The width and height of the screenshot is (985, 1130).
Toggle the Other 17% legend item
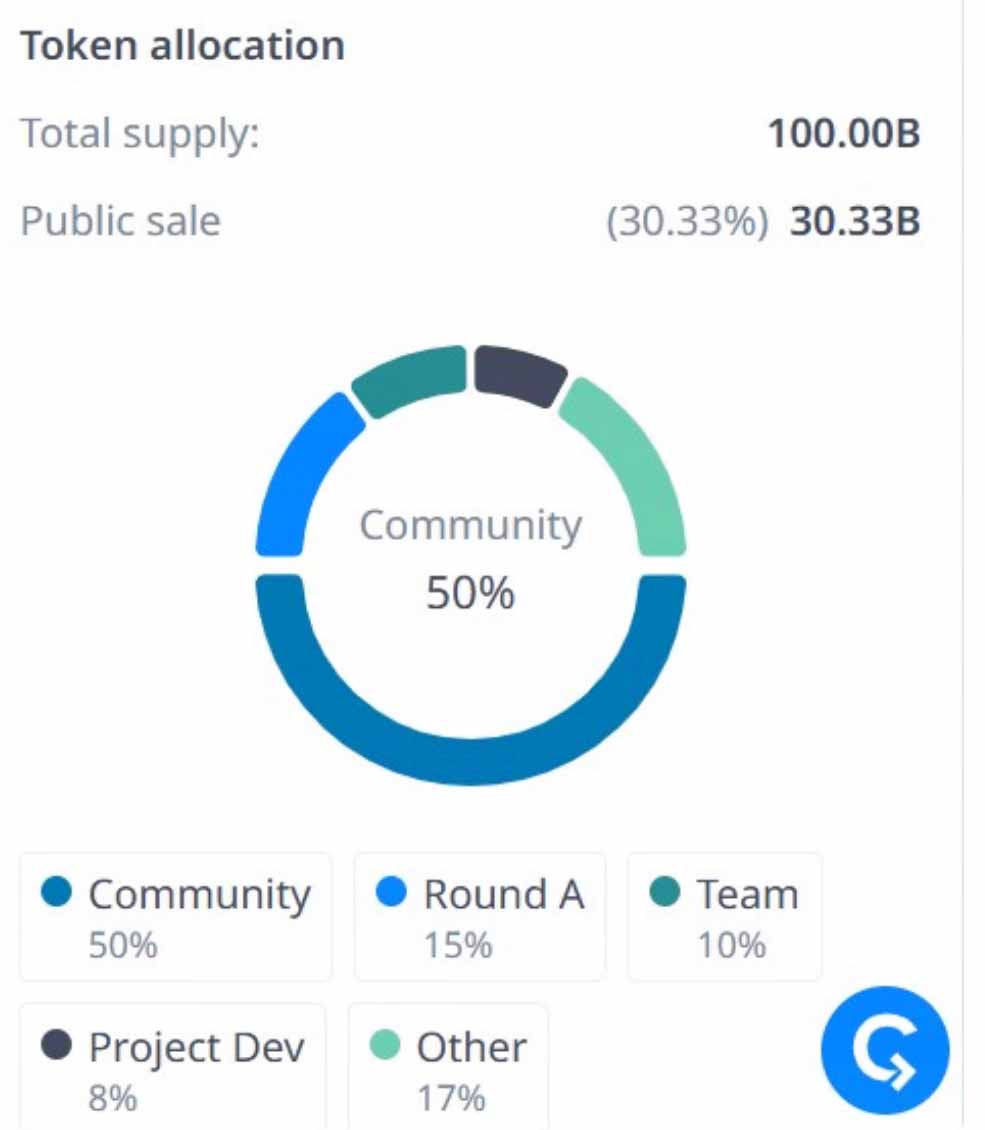coord(448,1068)
